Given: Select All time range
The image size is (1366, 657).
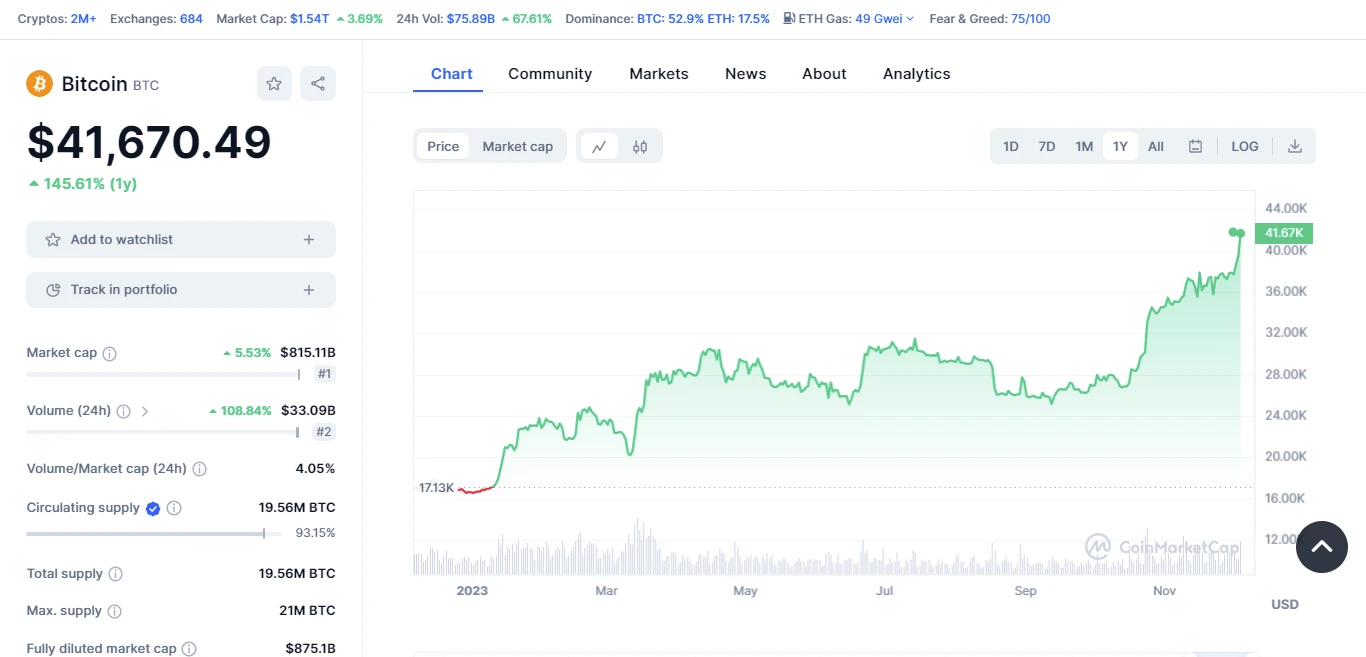Looking at the screenshot, I should pyautogui.click(x=1156, y=146).
